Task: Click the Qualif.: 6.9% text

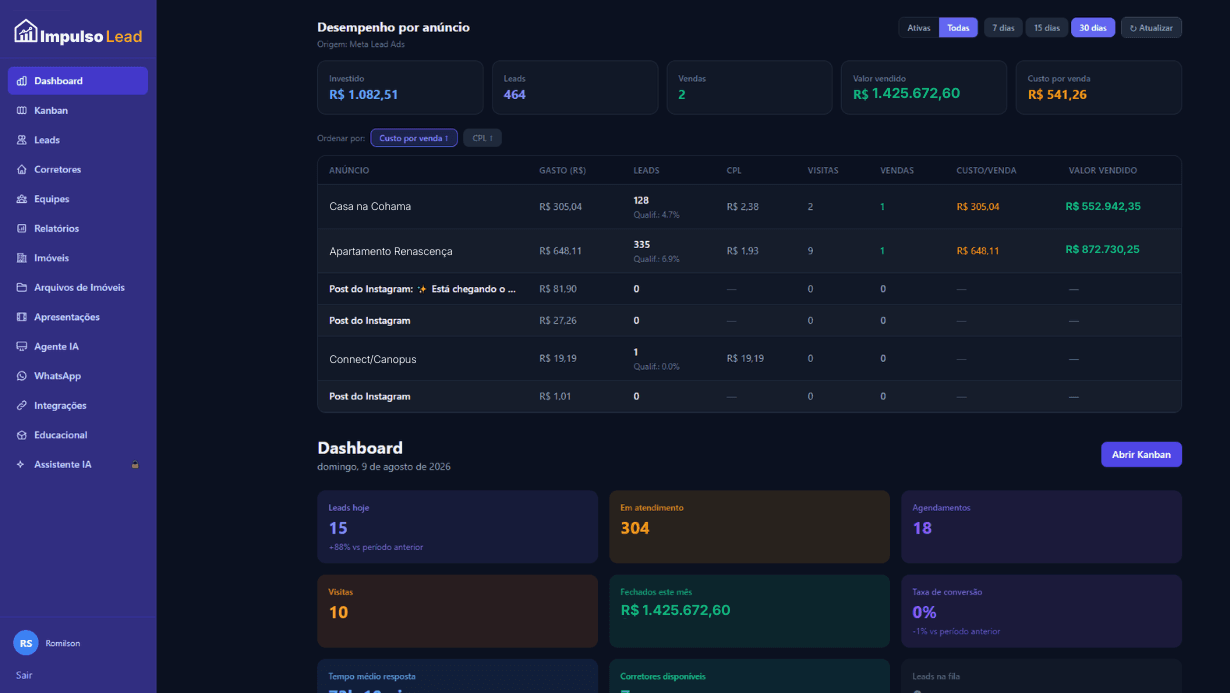Action: point(656,259)
